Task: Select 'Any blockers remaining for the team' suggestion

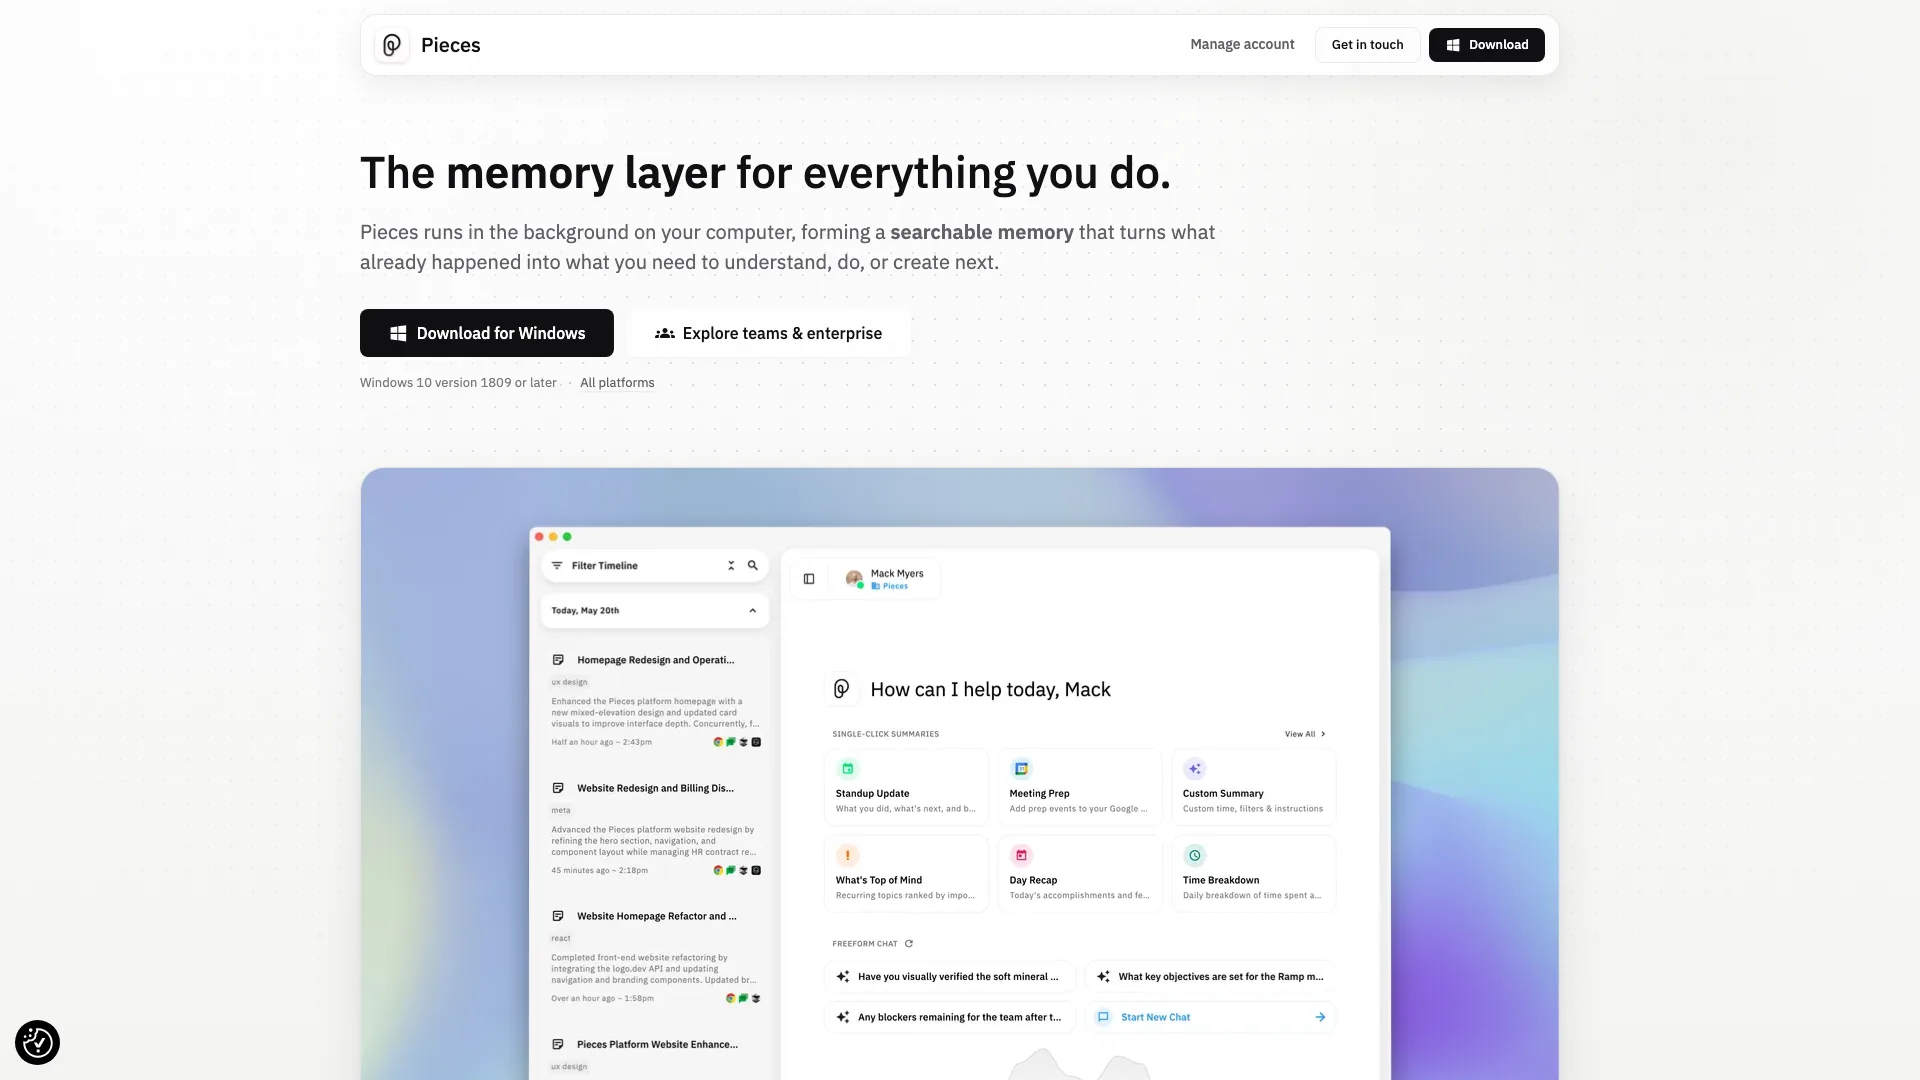Action: click(950, 1017)
